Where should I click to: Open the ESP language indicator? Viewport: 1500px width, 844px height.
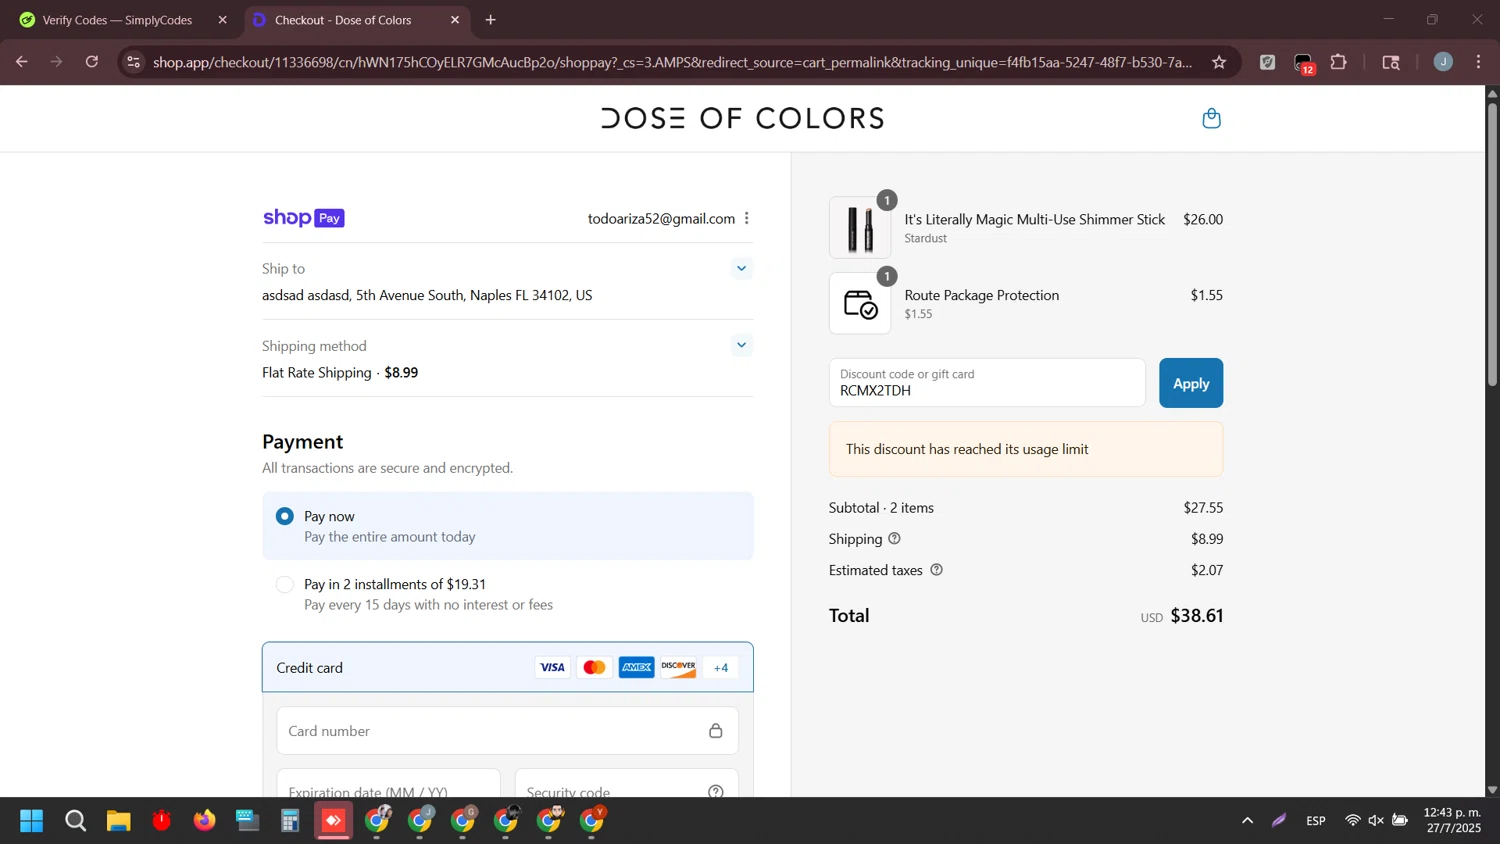coord(1316,821)
